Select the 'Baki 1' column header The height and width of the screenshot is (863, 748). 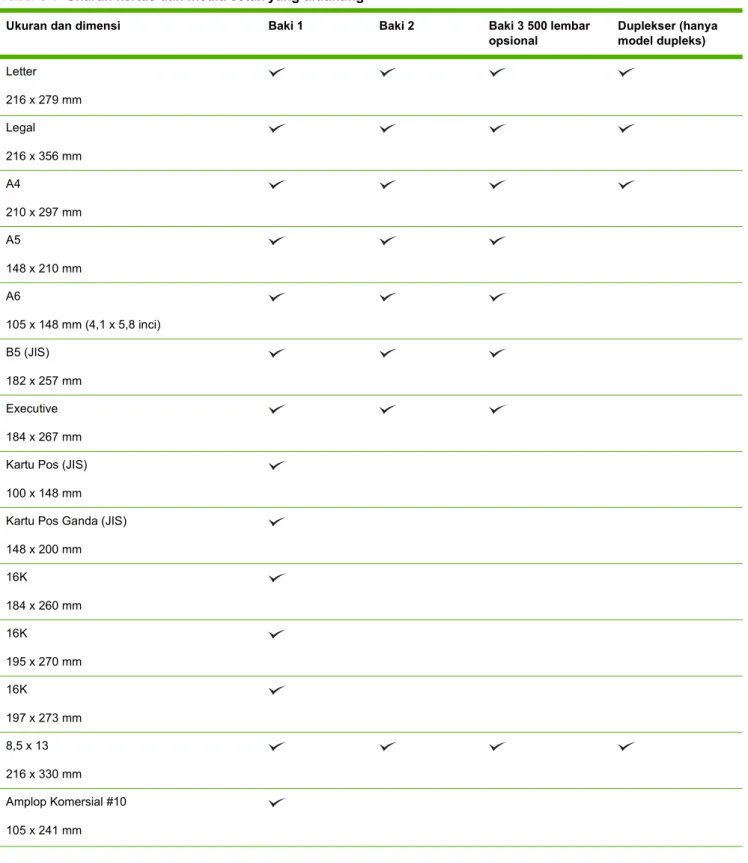coord(285,26)
